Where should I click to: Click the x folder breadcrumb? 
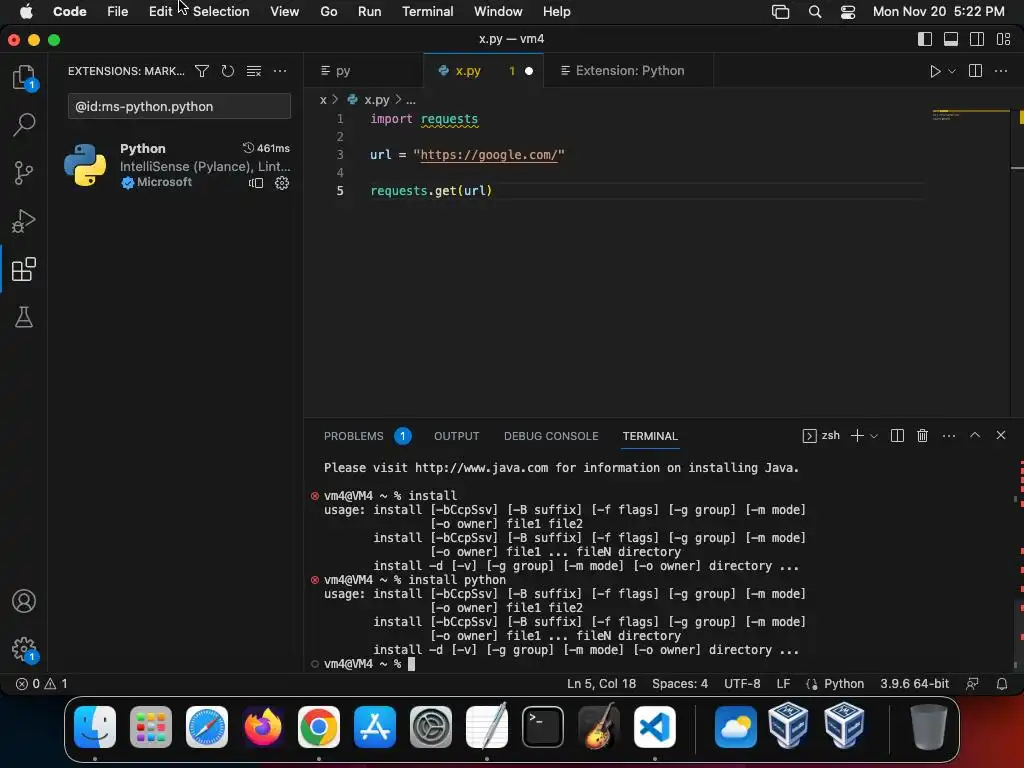(x=323, y=100)
